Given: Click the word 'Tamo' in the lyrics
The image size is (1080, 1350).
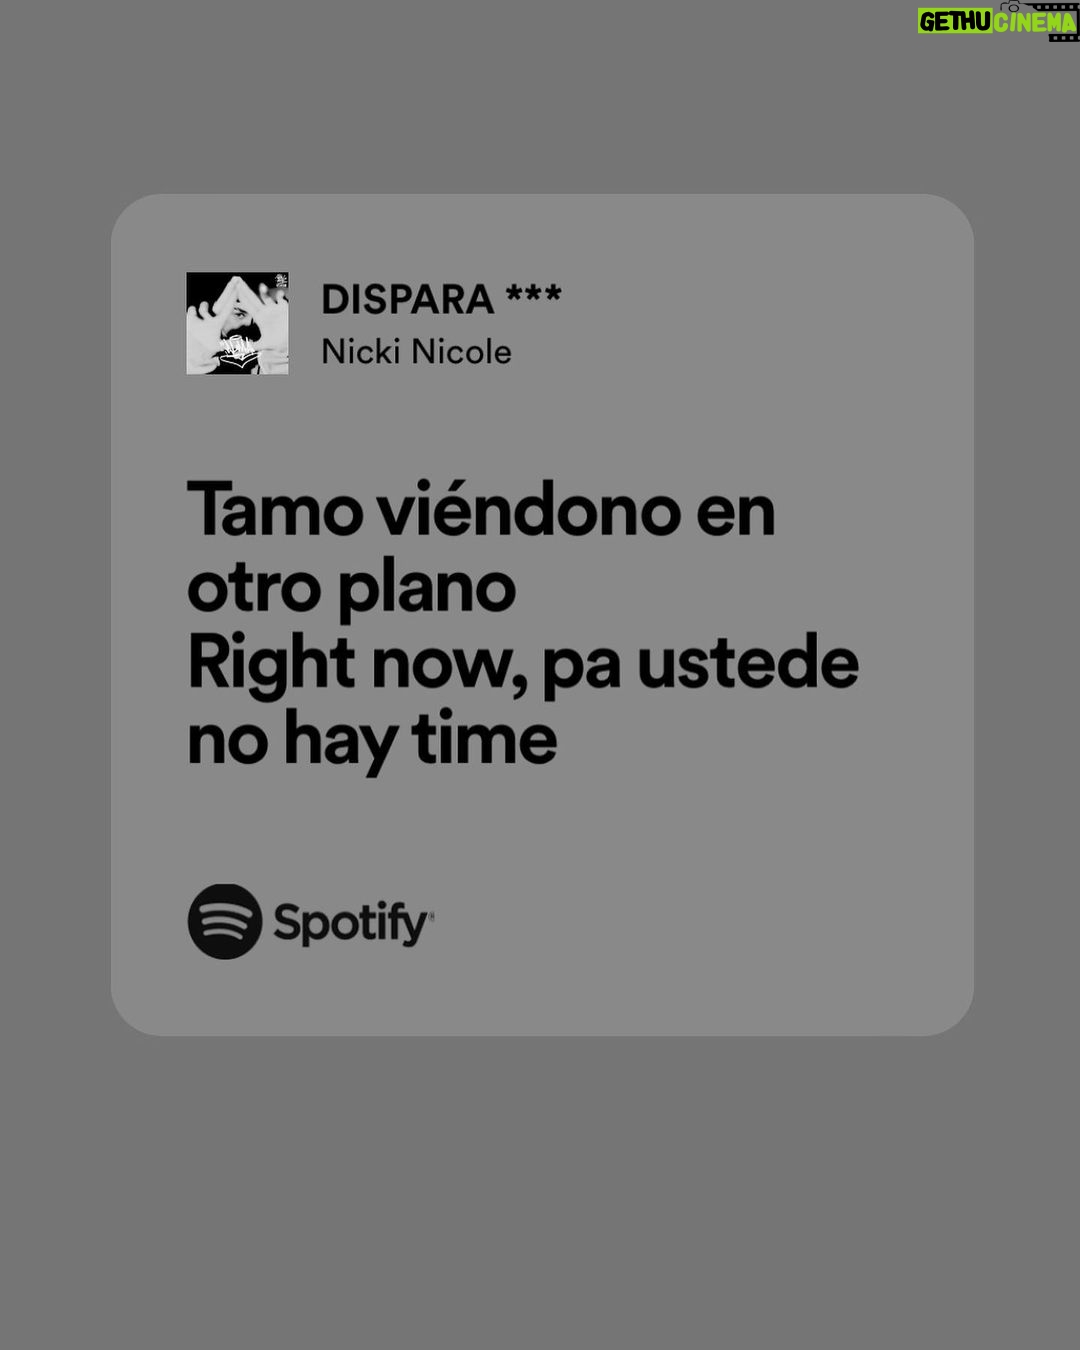Looking at the screenshot, I should (x=274, y=510).
